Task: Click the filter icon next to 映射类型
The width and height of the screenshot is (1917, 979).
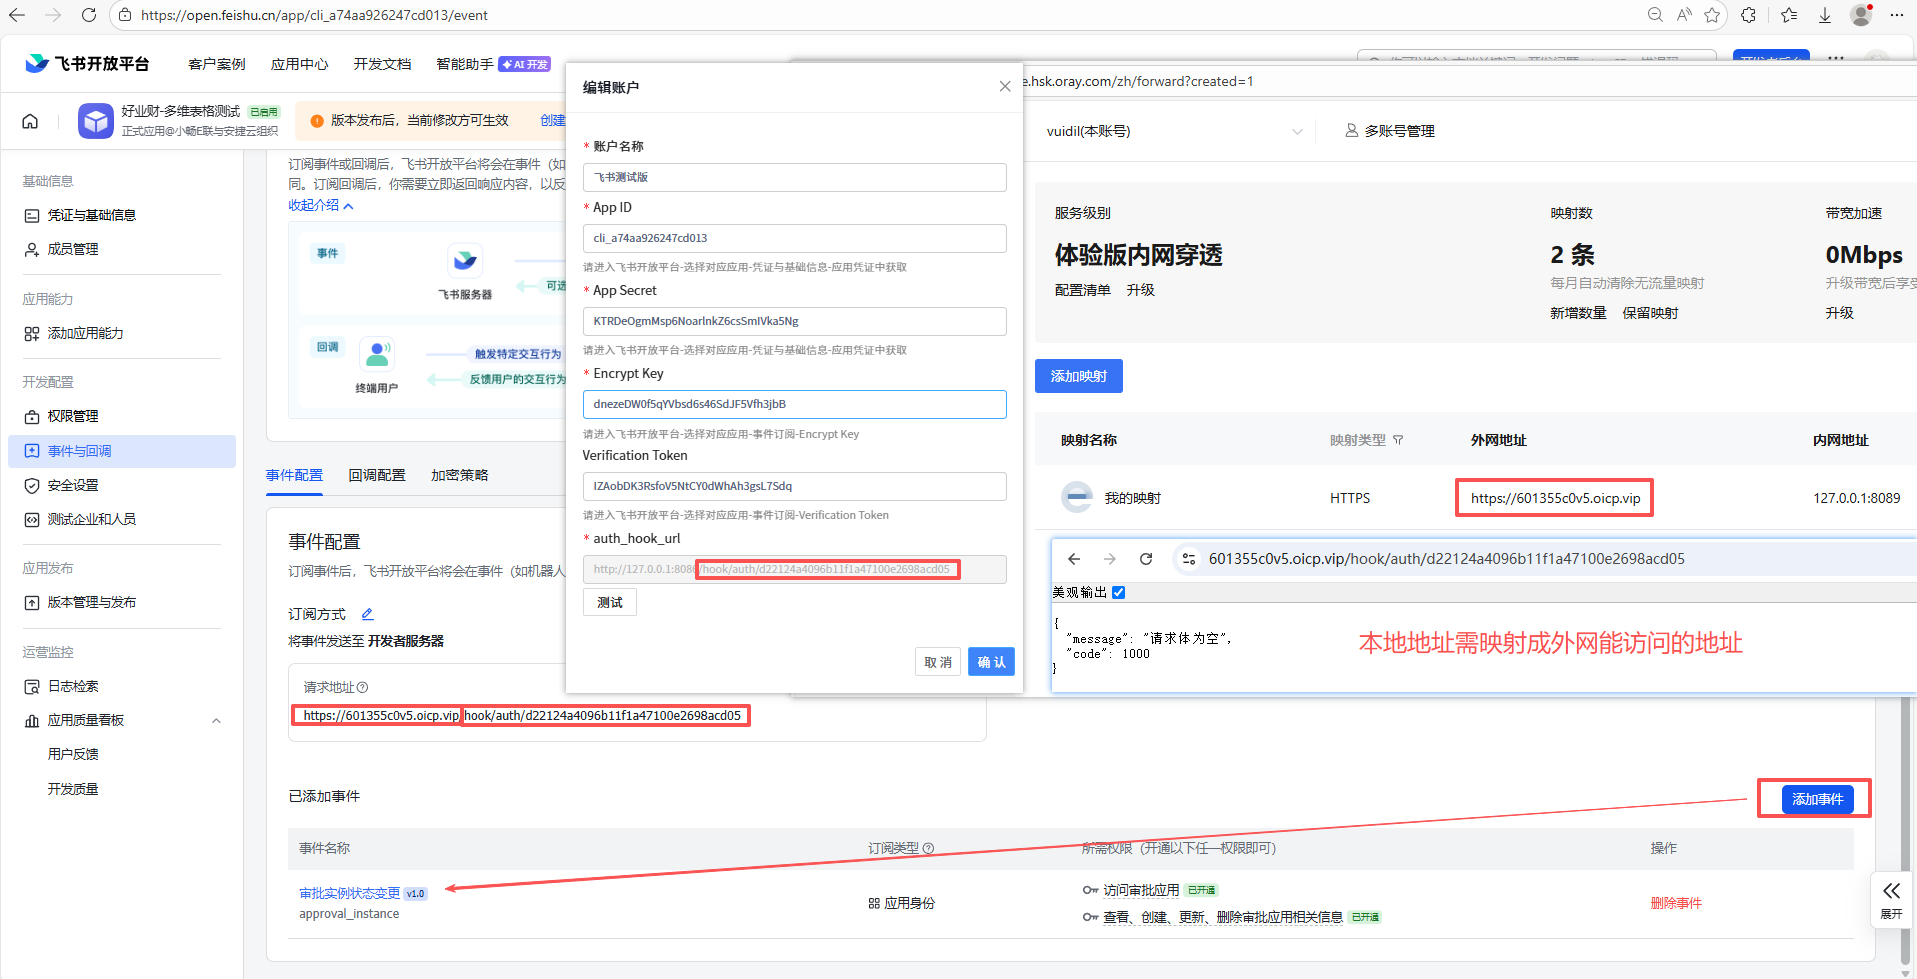Action: point(1398,440)
